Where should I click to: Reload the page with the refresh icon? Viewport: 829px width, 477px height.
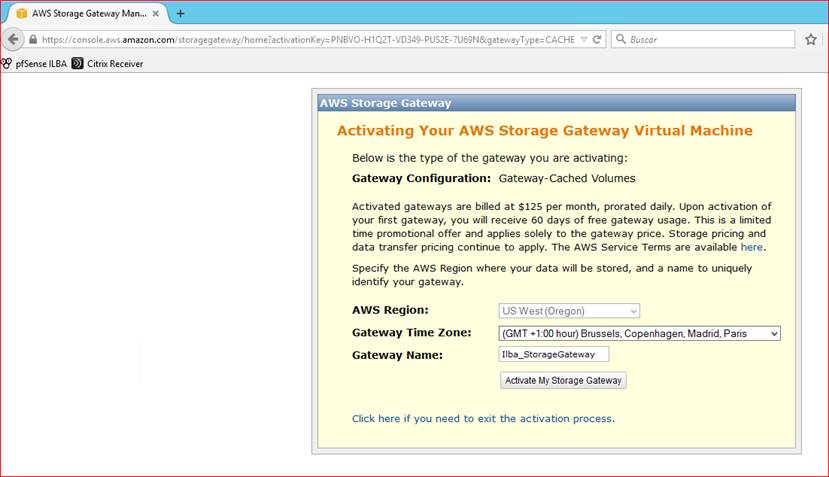[597, 40]
